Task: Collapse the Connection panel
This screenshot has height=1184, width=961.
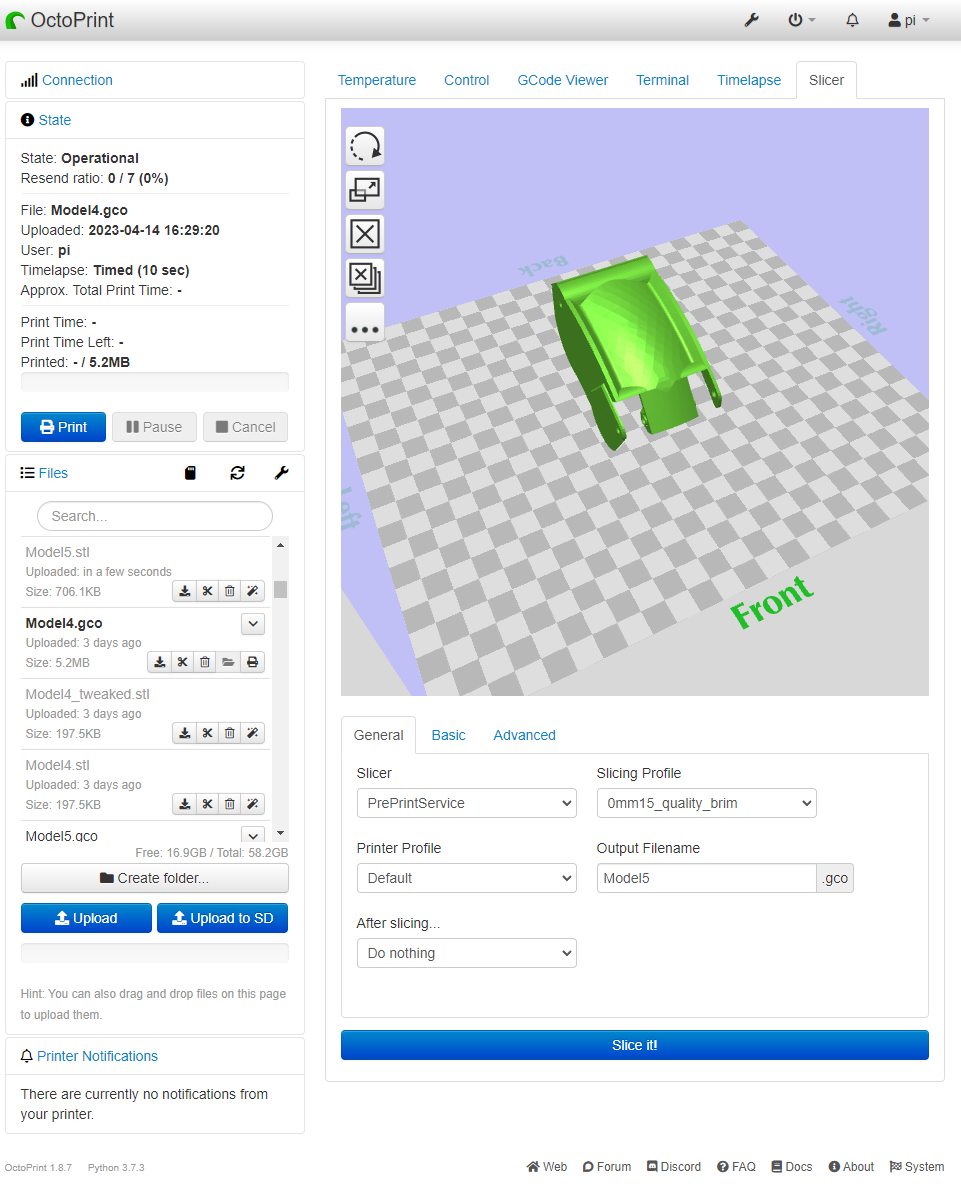Action: [x=77, y=80]
